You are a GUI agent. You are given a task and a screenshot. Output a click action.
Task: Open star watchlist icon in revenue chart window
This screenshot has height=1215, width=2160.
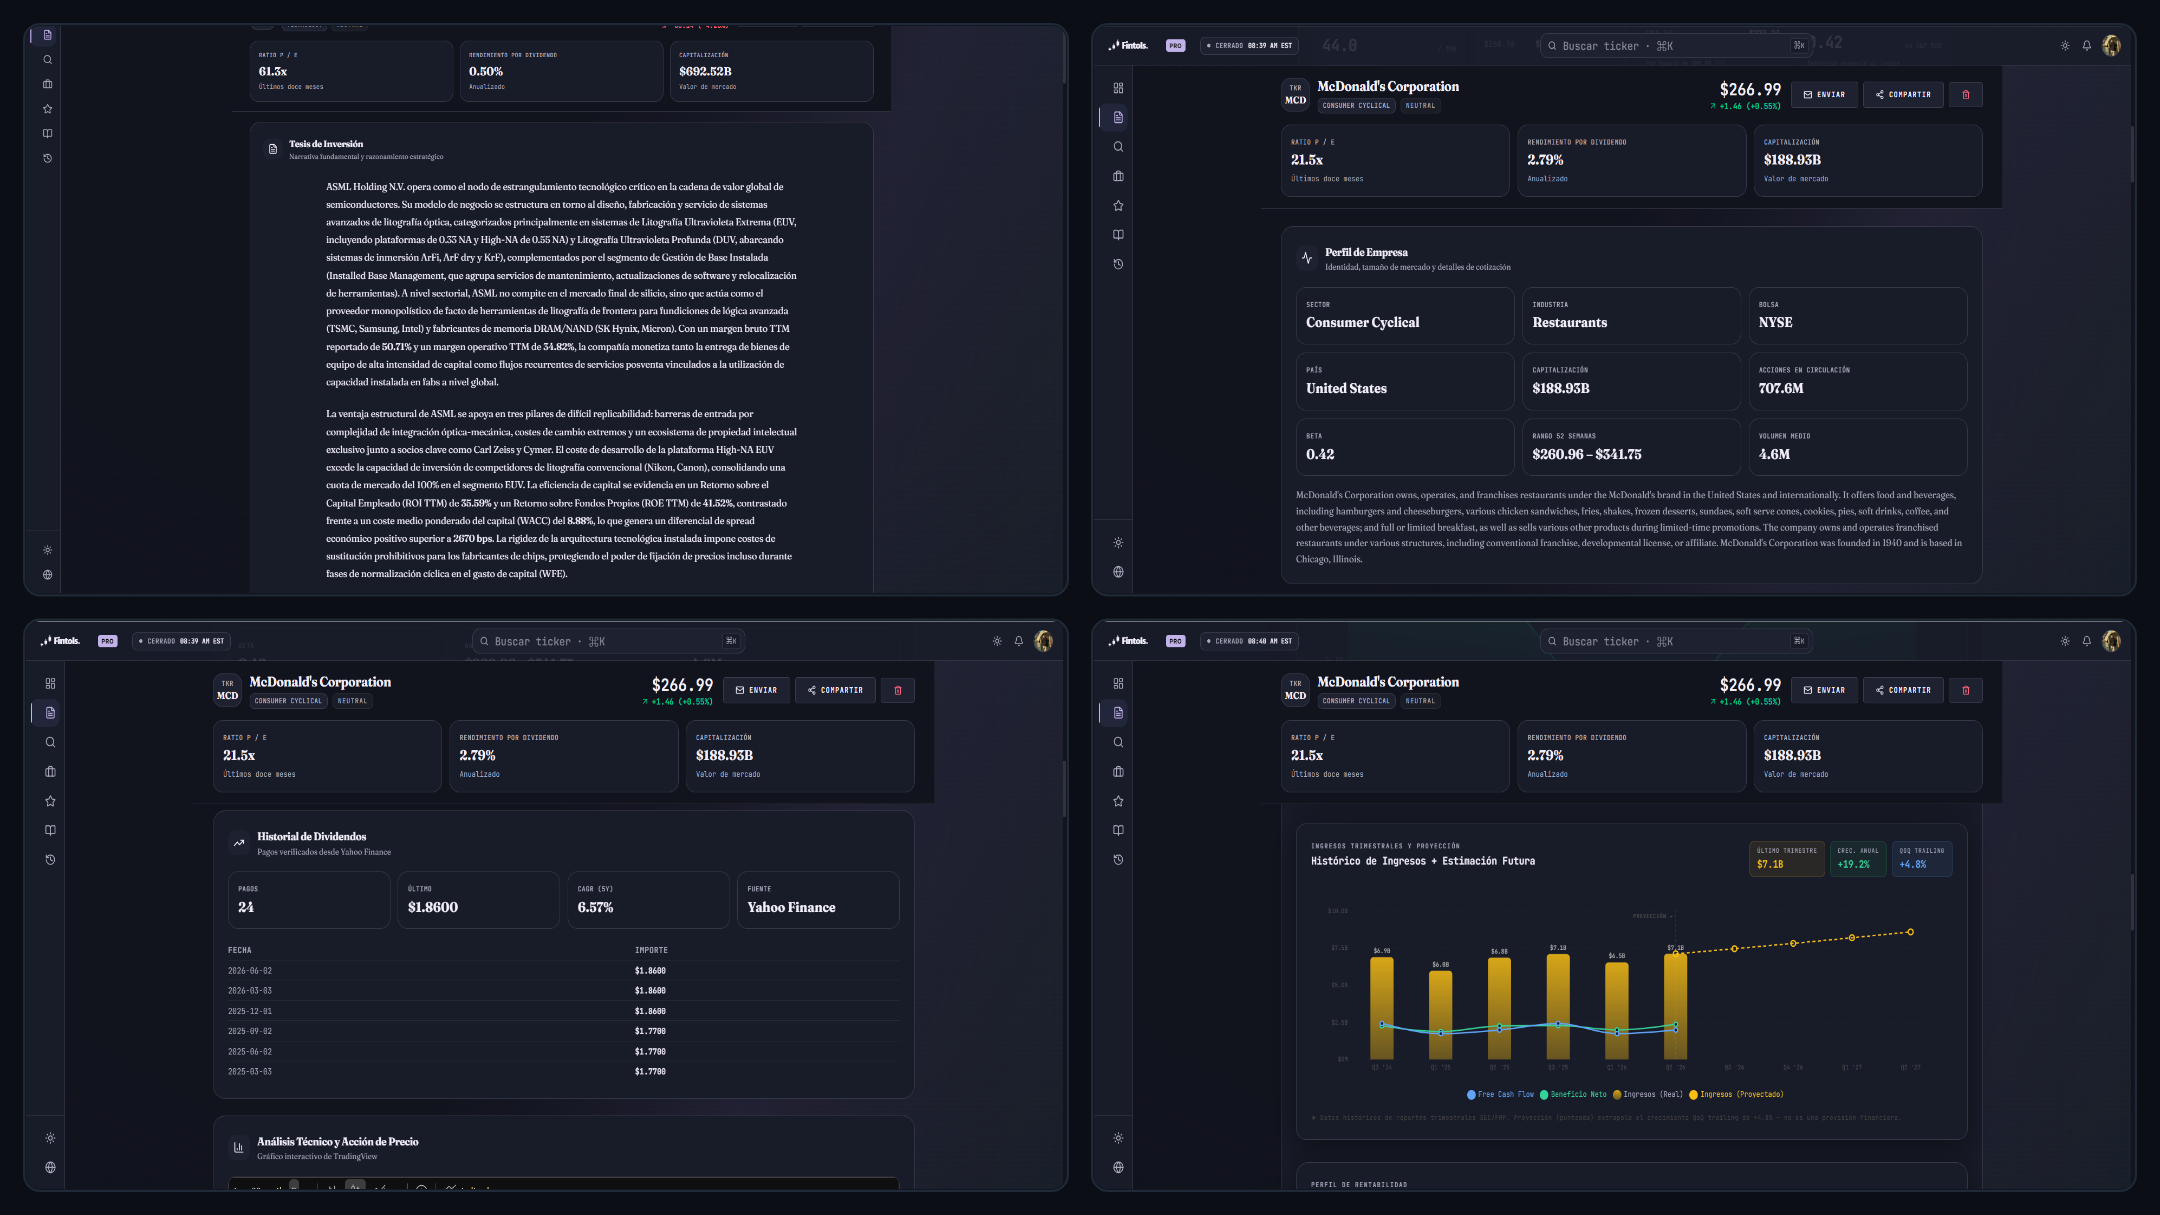point(1118,801)
